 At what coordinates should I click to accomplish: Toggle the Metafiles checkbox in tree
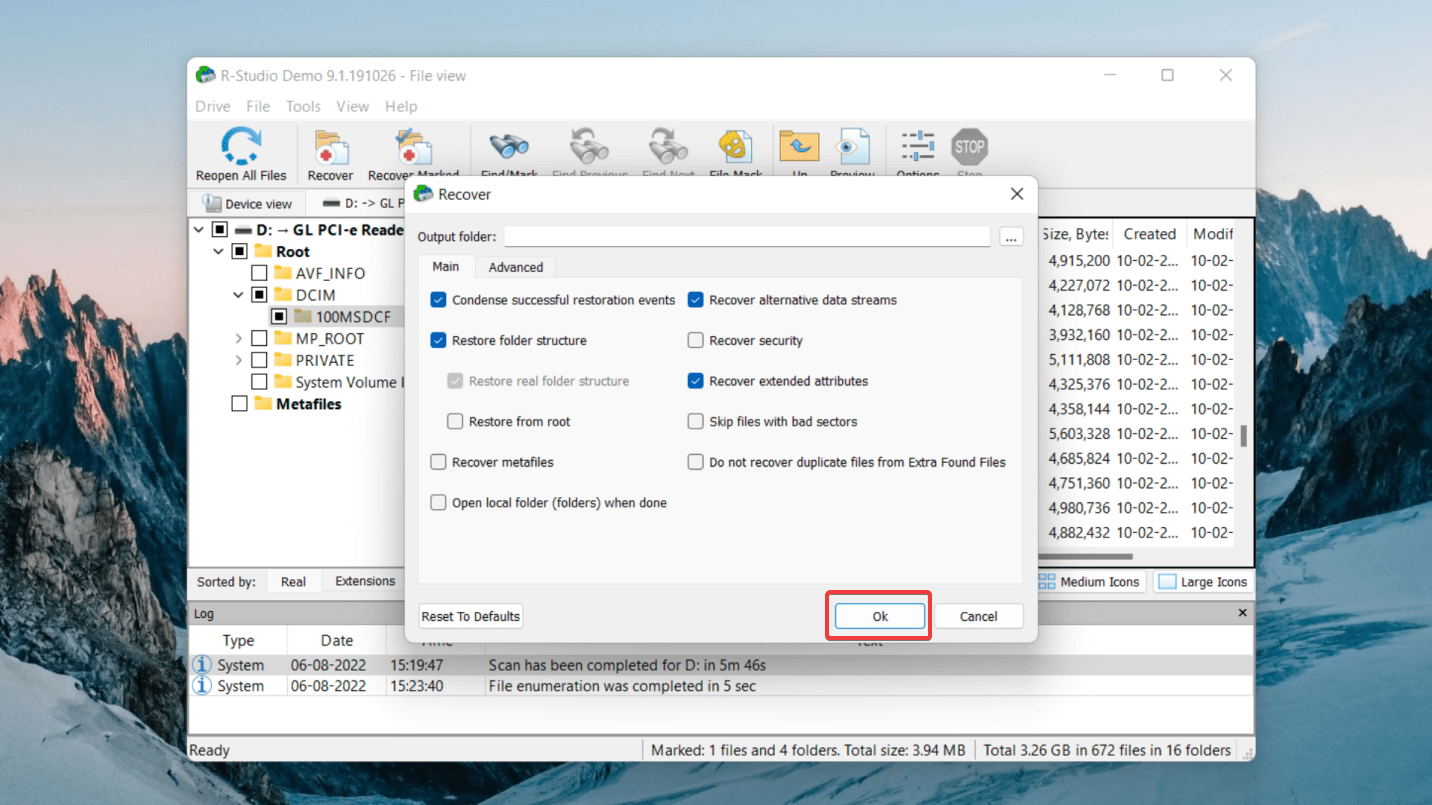(239, 404)
